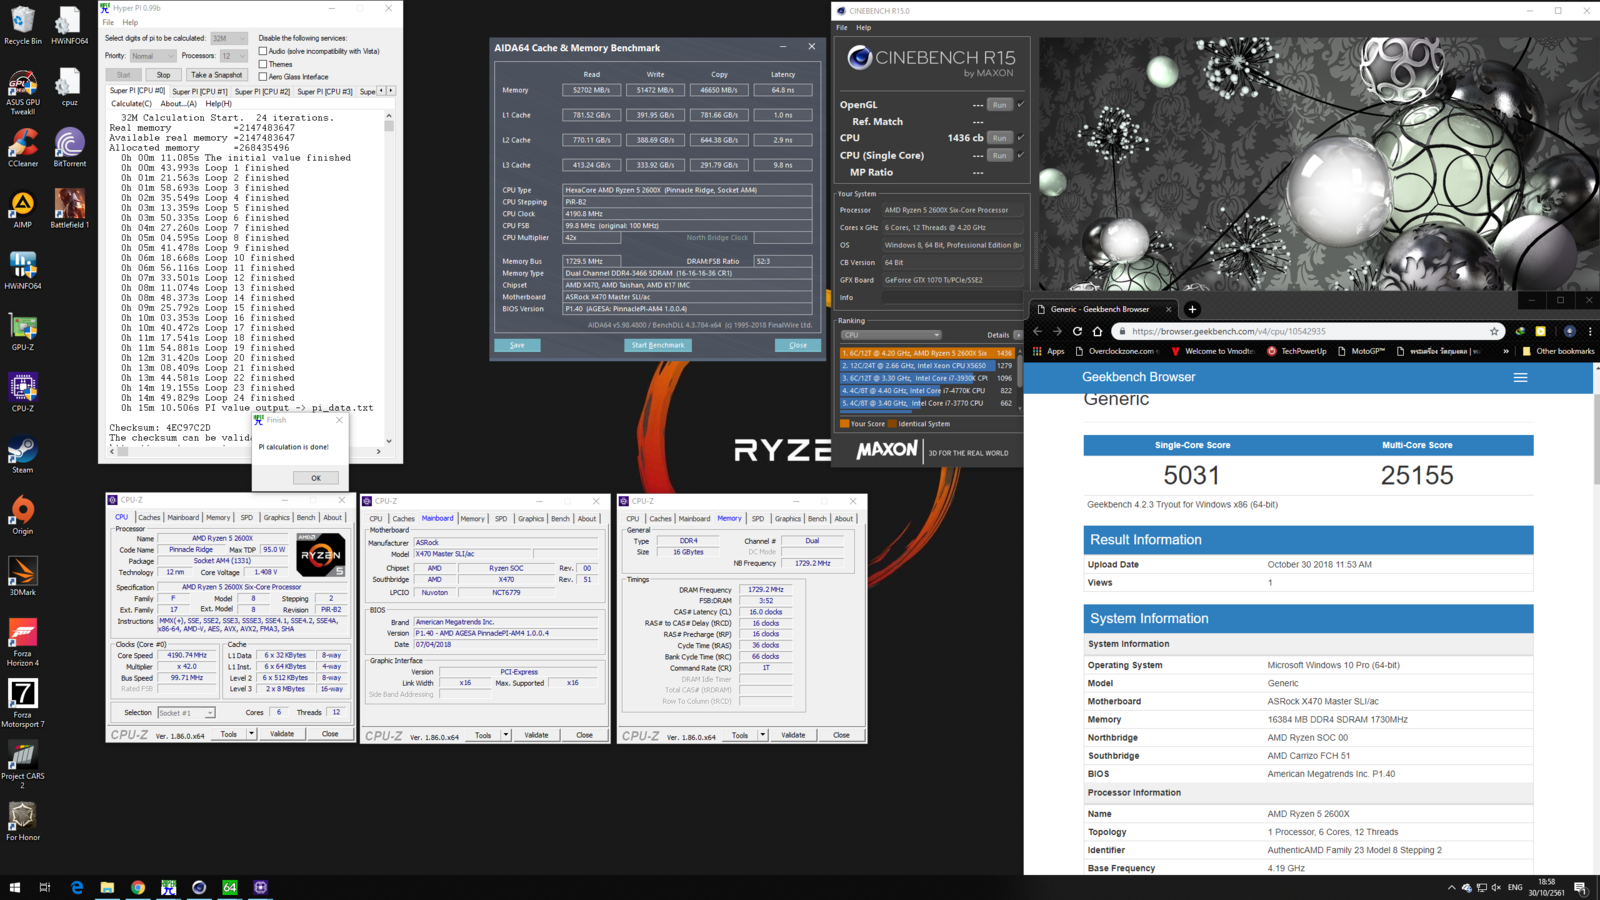Viewport: 1600px width, 900px height.
Task: Click Validate in the CPU-Z Memory window
Action: (x=793, y=735)
